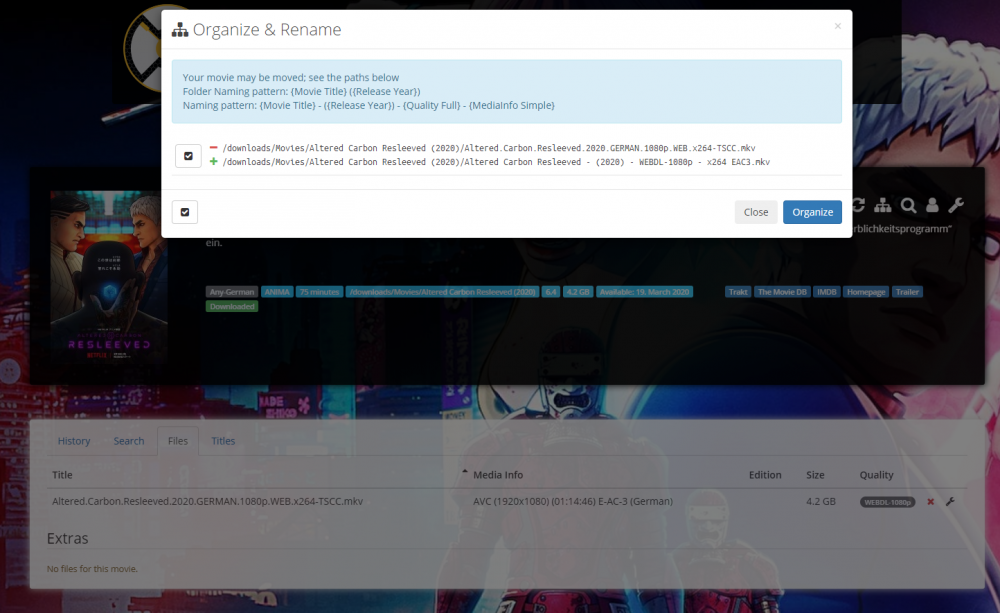The width and height of the screenshot is (1000, 613).
Task: Close the Organize & Rename dialog via Close button
Action: [x=756, y=212]
